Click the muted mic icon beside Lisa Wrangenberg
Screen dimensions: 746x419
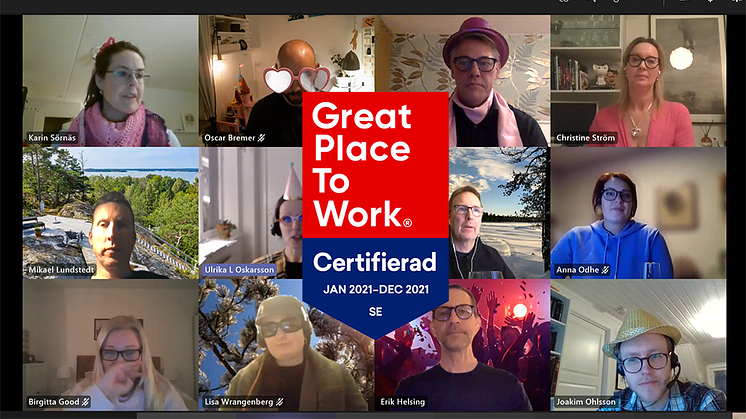(280, 402)
